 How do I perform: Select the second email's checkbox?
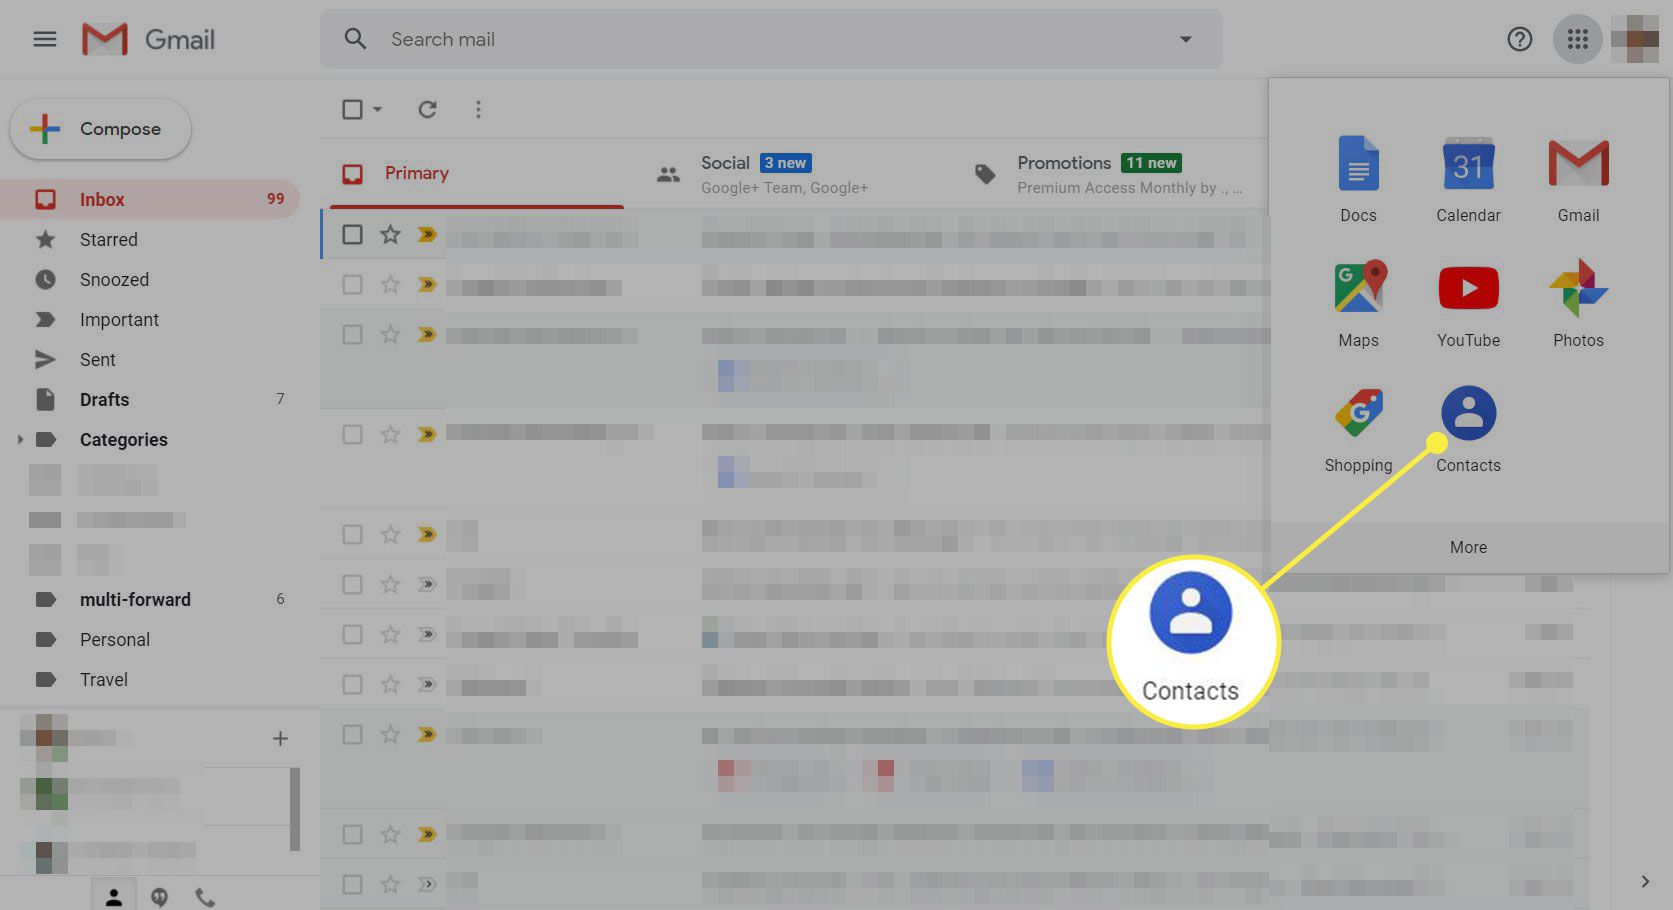click(352, 284)
